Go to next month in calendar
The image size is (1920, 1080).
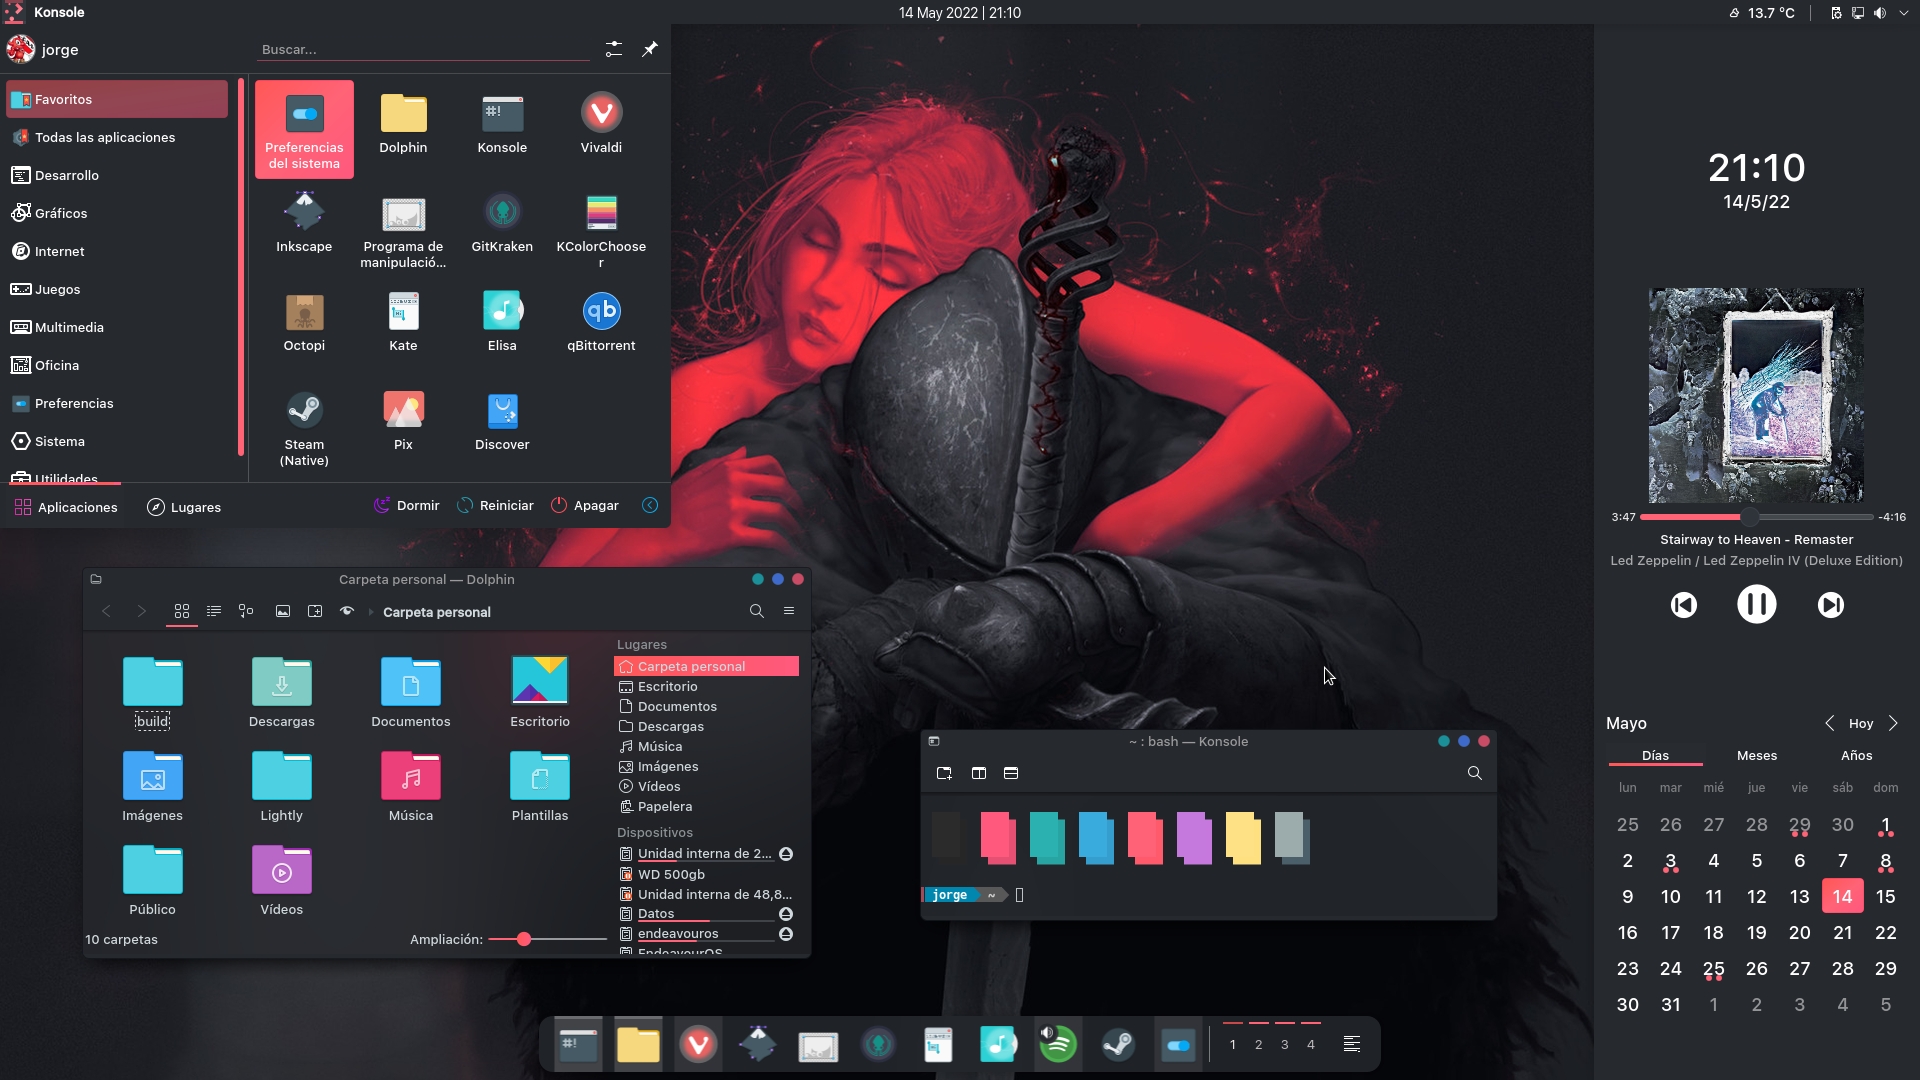[x=1893, y=723]
